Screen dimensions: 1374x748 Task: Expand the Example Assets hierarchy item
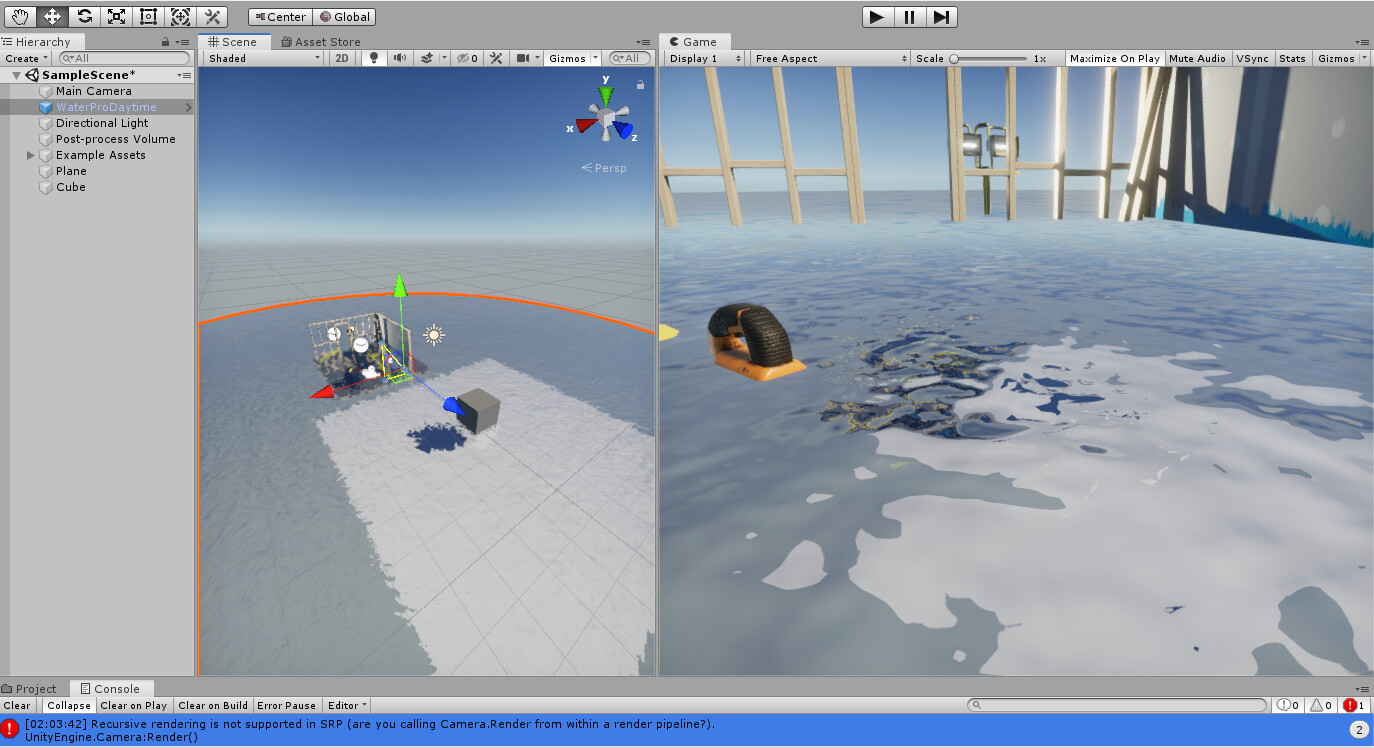(30, 155)
